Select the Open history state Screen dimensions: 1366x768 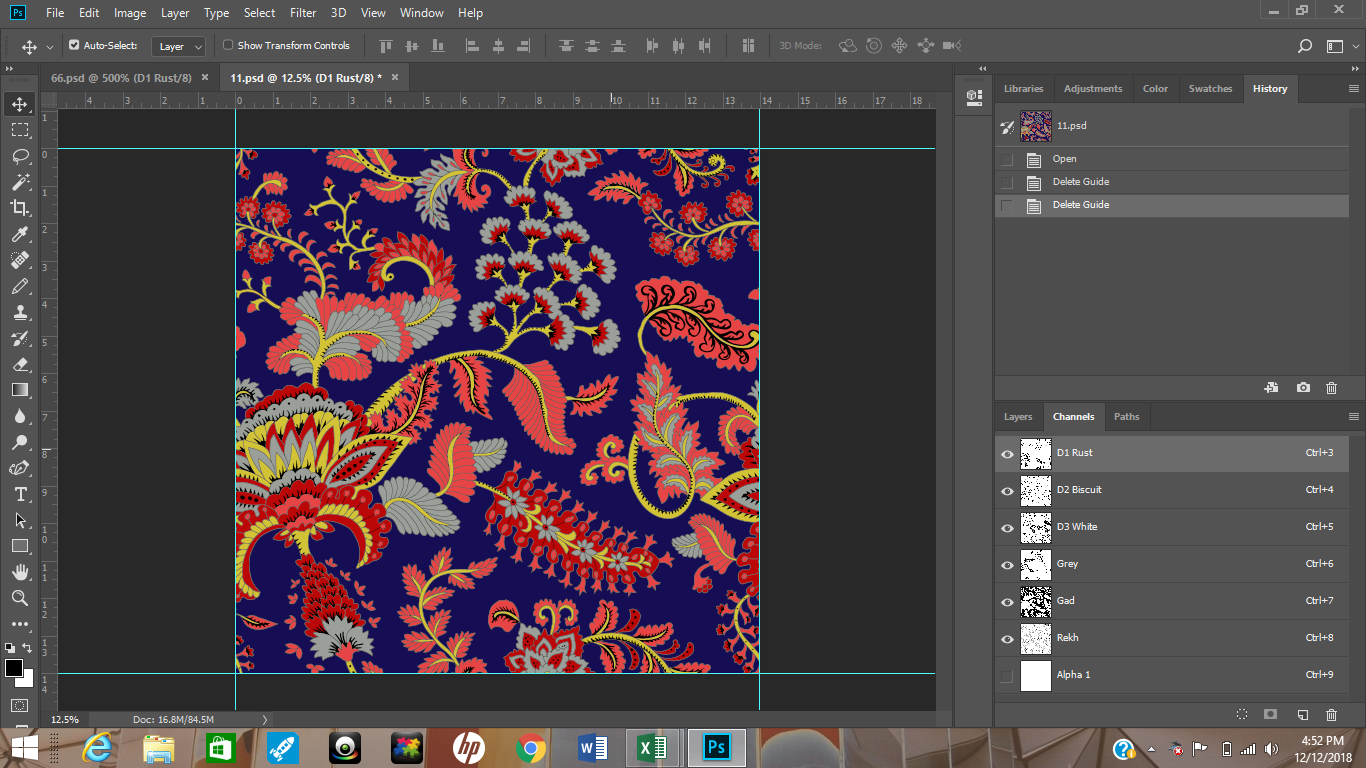1064,159
